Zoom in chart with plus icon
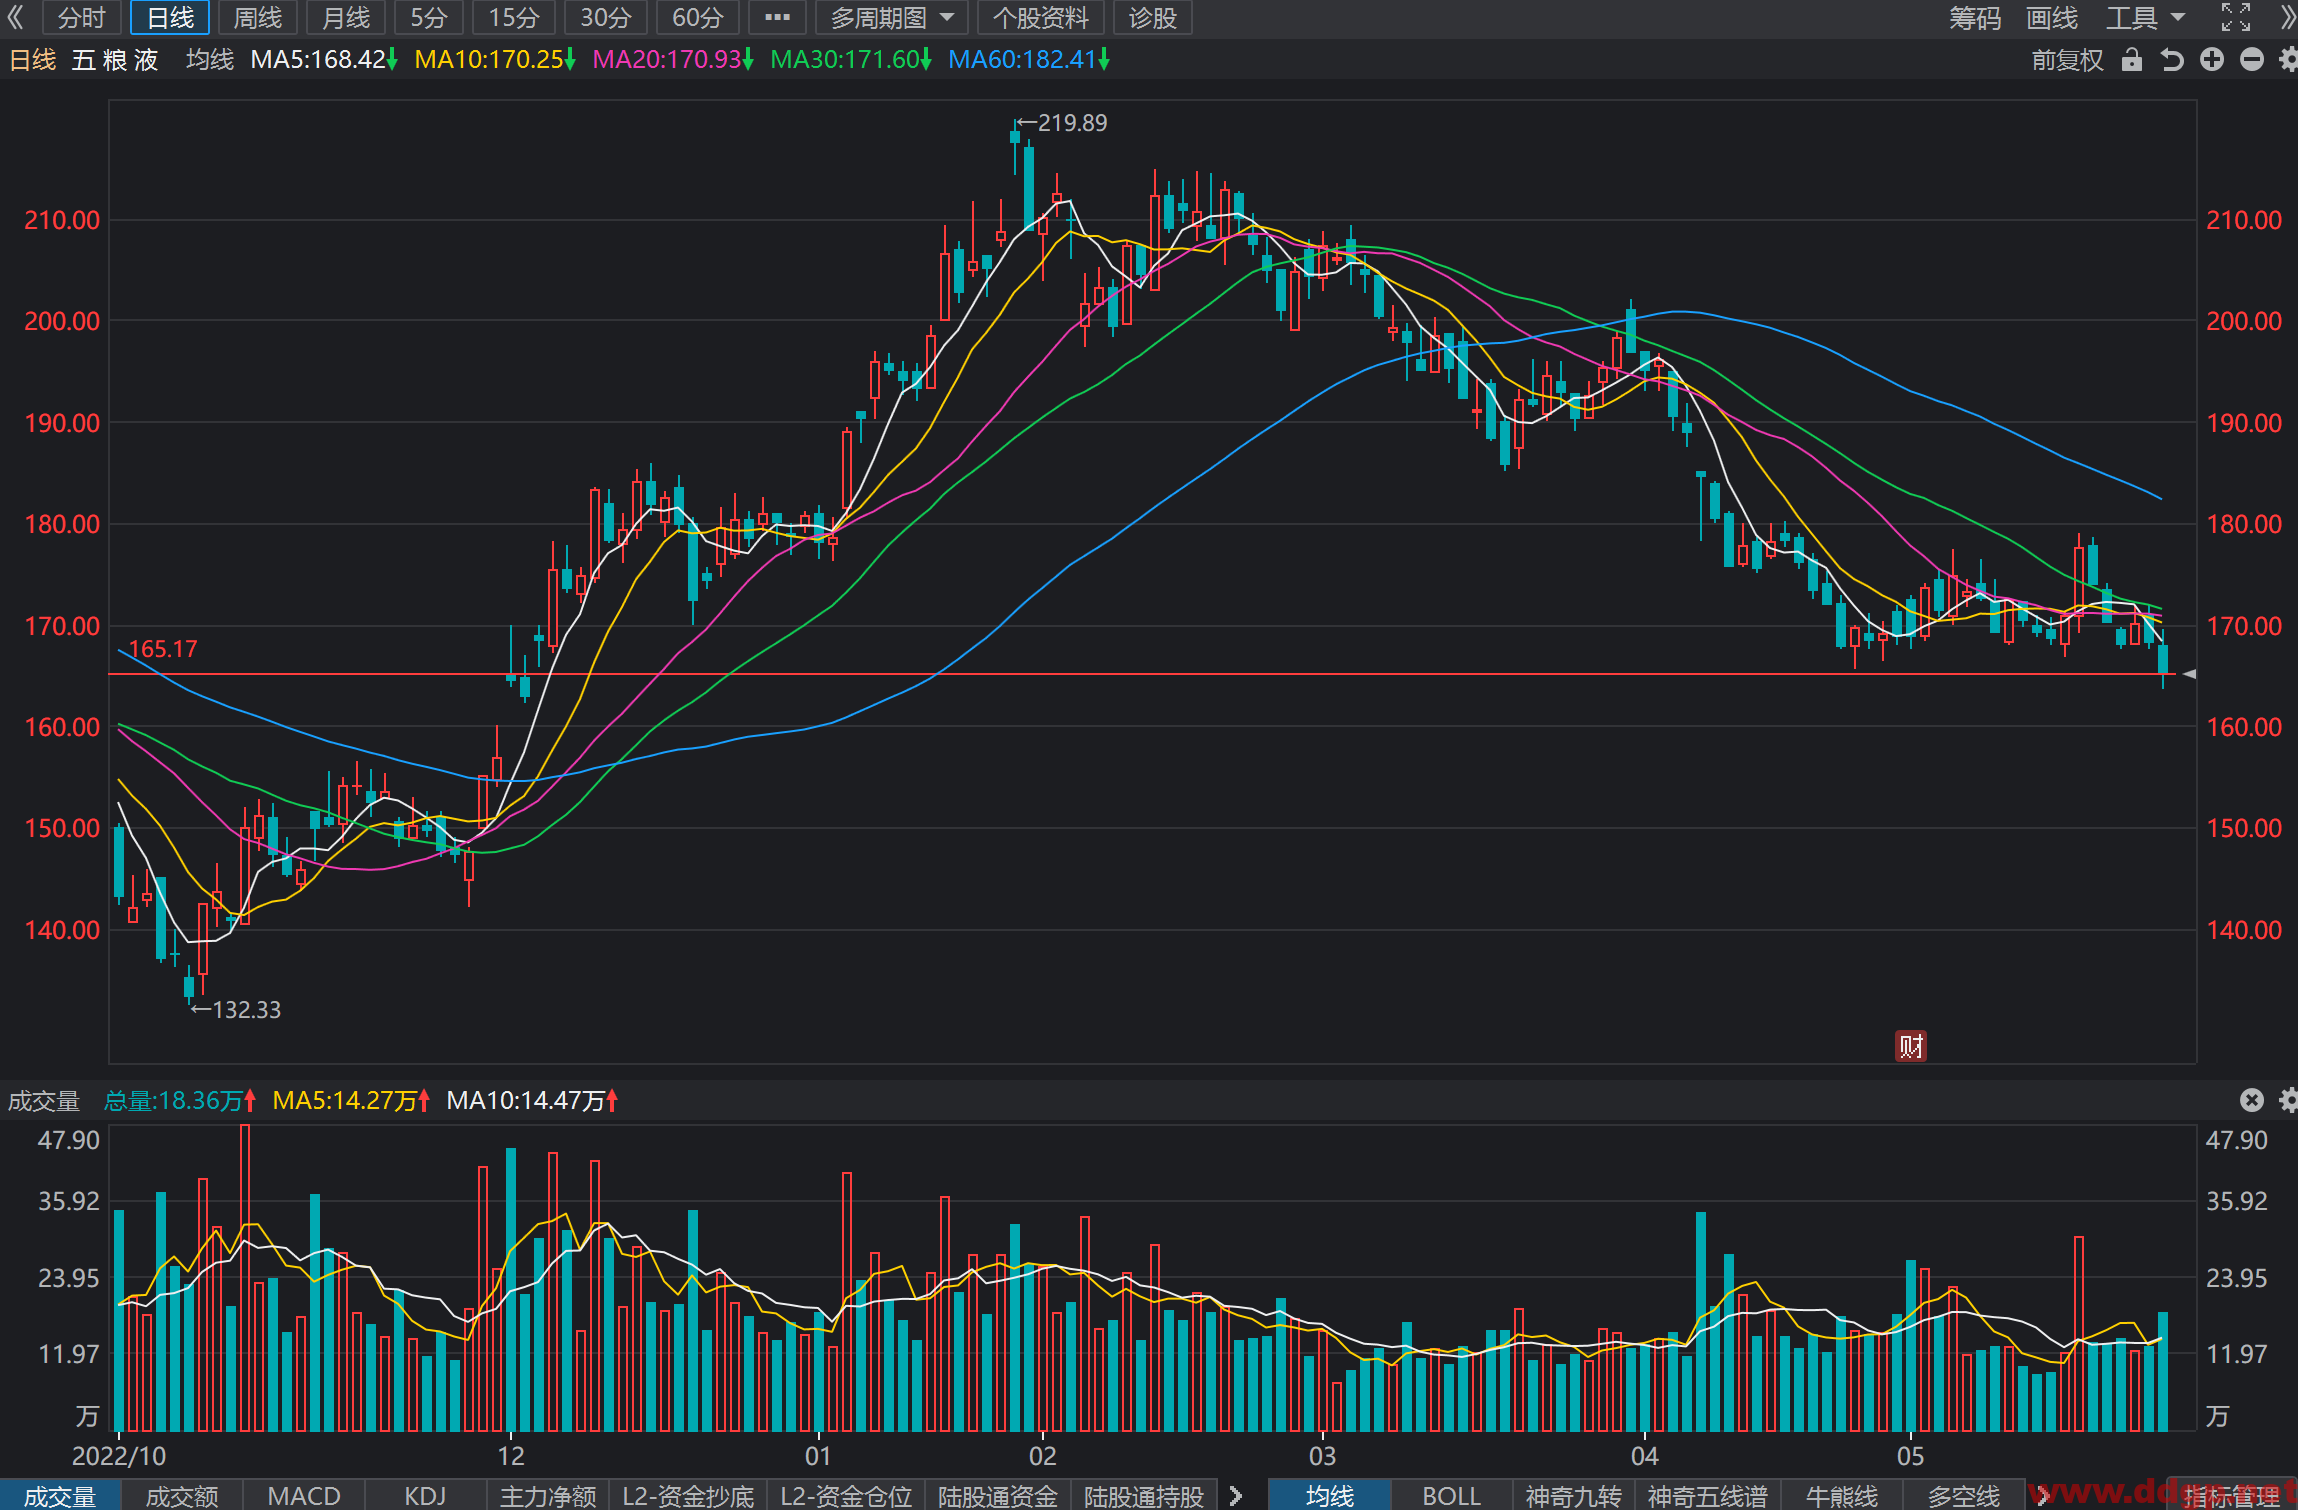 coord(2212,60)
